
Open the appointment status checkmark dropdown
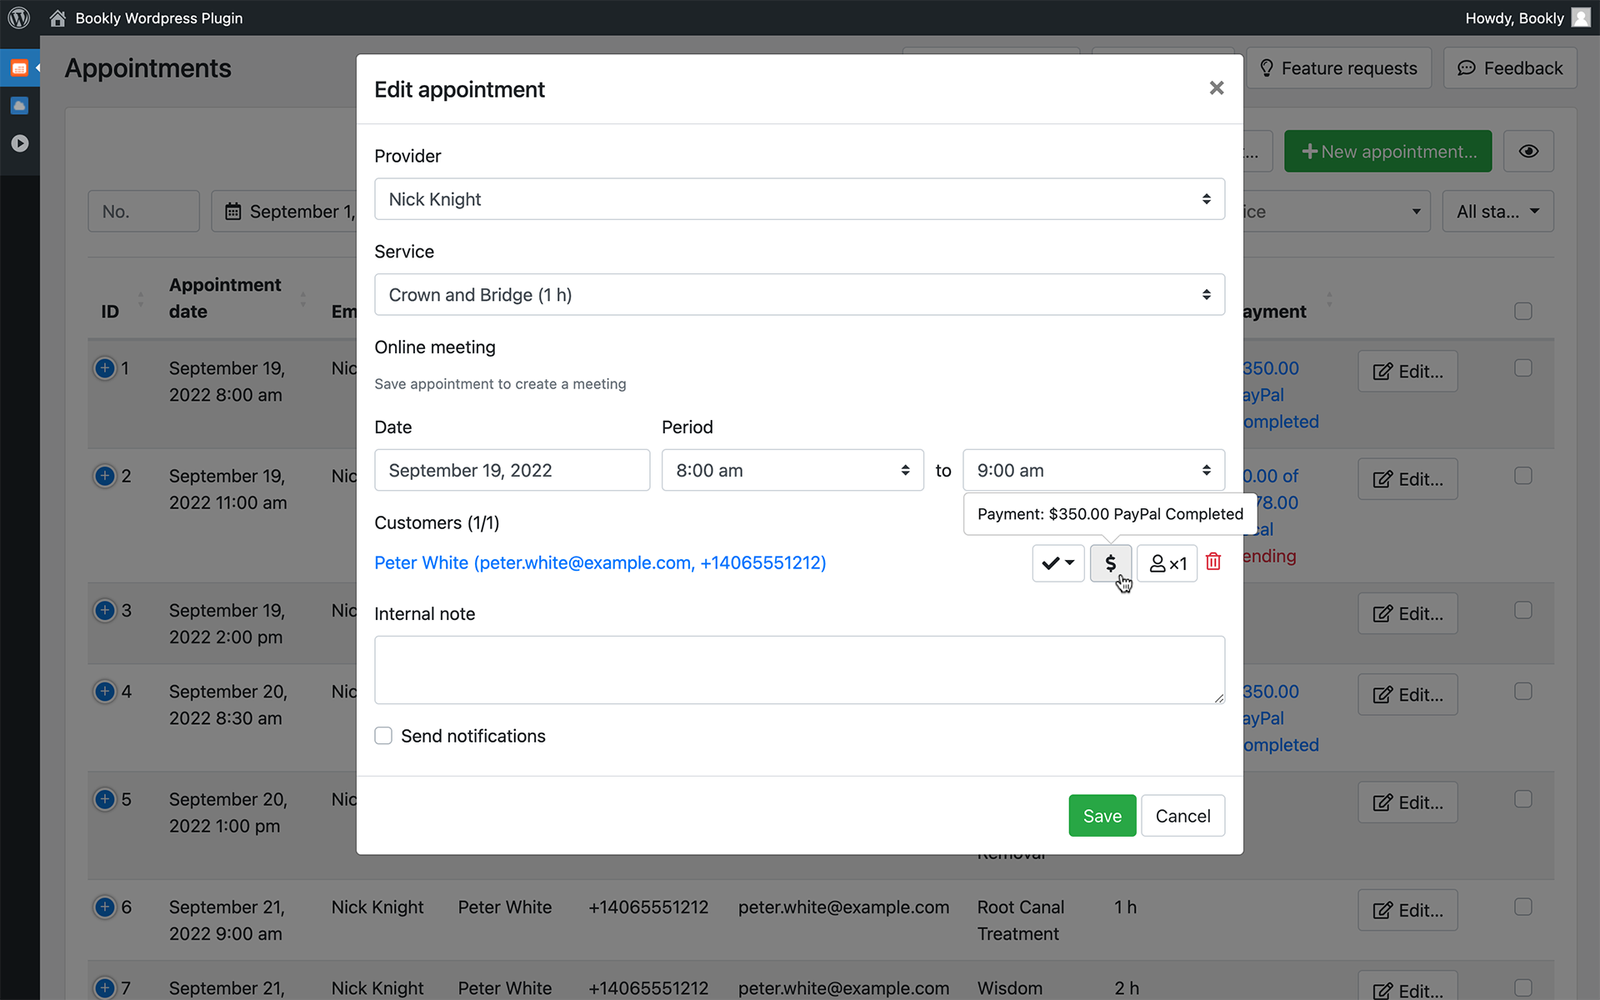tap(1057, 562)
